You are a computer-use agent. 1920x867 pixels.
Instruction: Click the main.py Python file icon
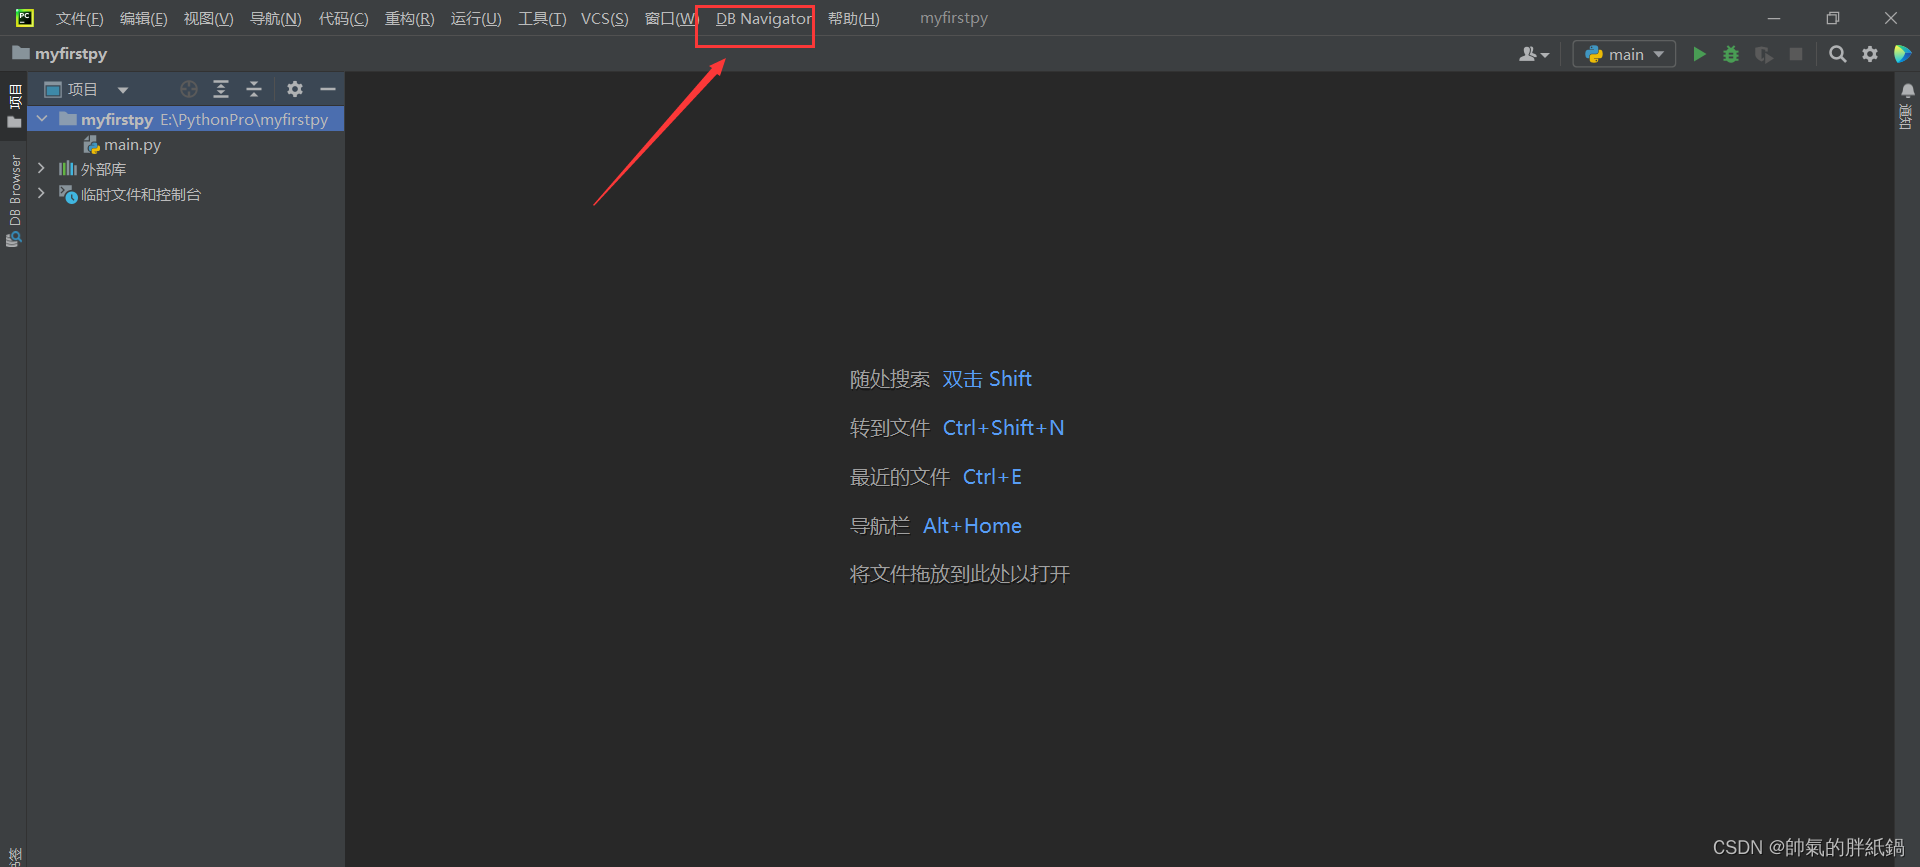click(91, 145)
